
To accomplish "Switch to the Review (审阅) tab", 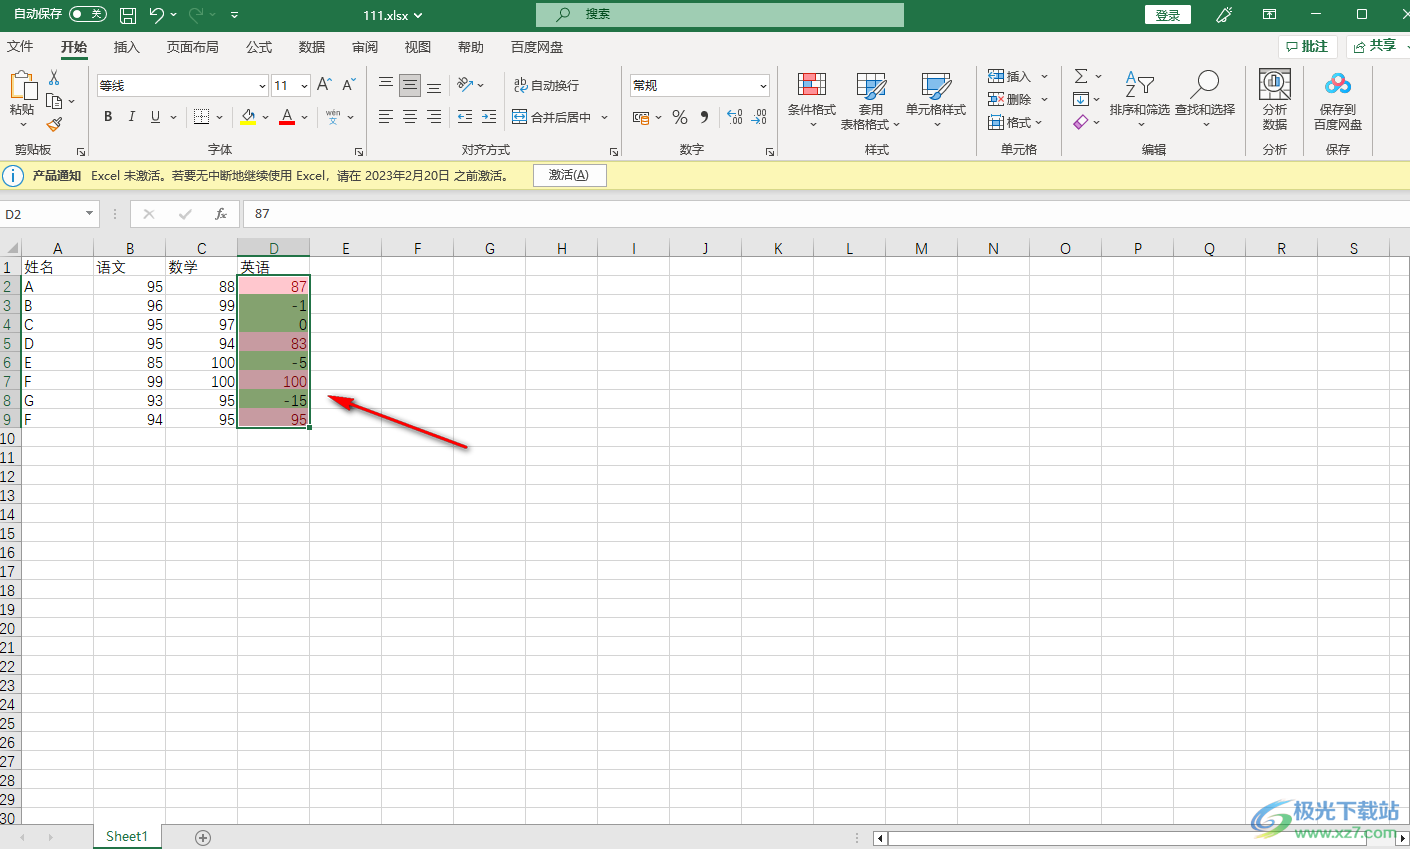I will [x=365, y=47].
